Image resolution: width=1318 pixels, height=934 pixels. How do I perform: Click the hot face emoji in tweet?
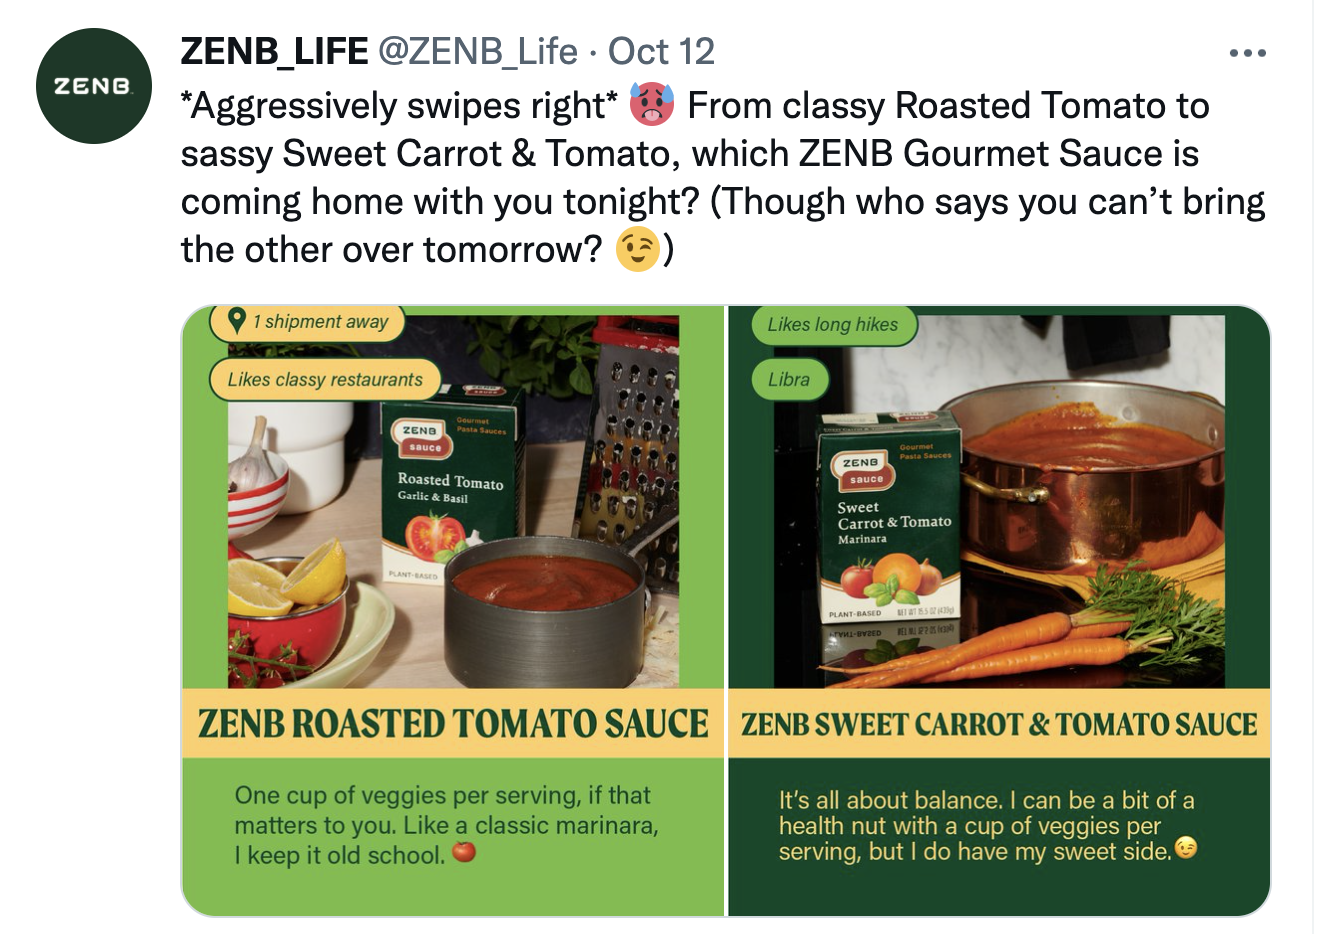click(x=651, y=105)
